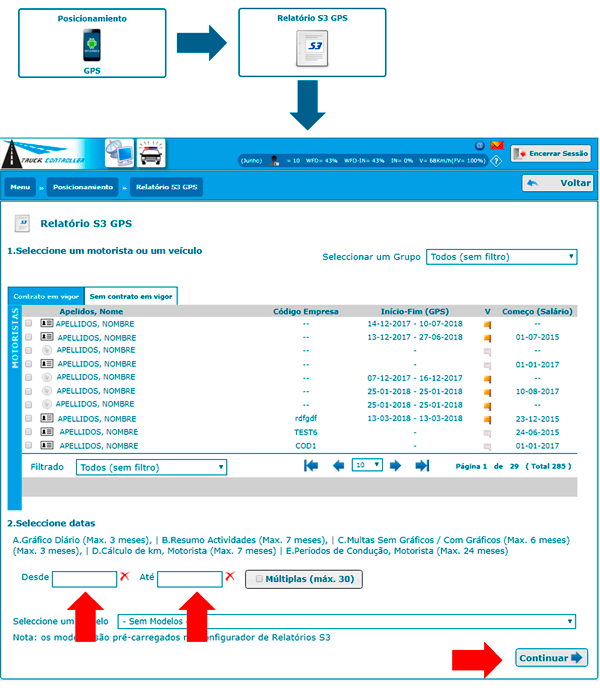
Task: Open the rows-per-page dropdown showing 10
Action: pos(367,465)
